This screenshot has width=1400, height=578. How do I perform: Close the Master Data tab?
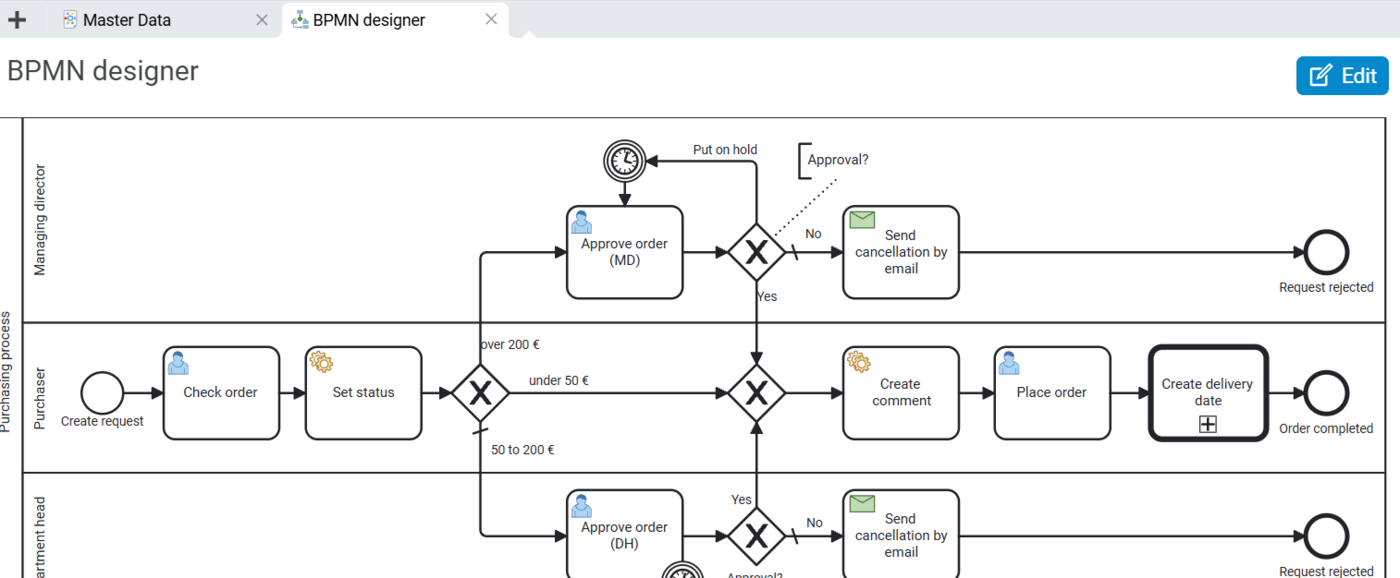tap(262, 20)
